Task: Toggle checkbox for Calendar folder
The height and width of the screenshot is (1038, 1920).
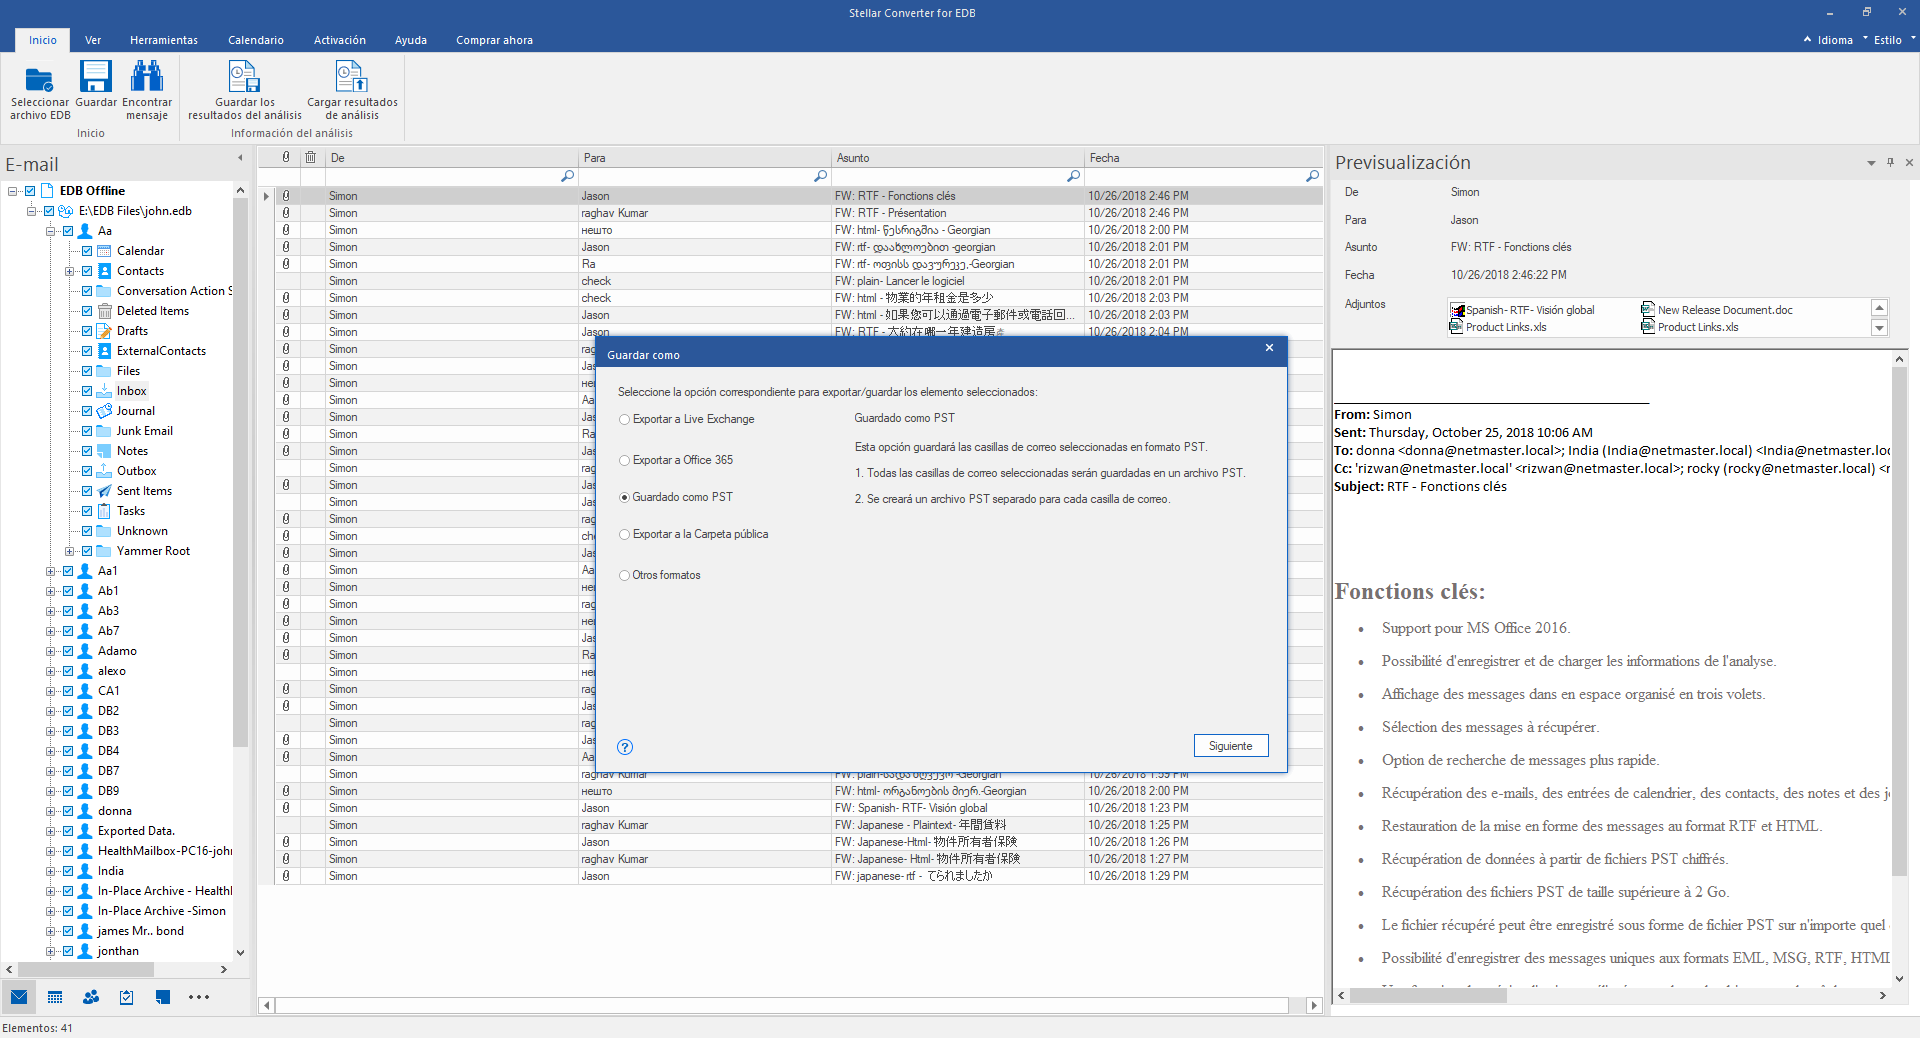Action: [x=87, y=251]
